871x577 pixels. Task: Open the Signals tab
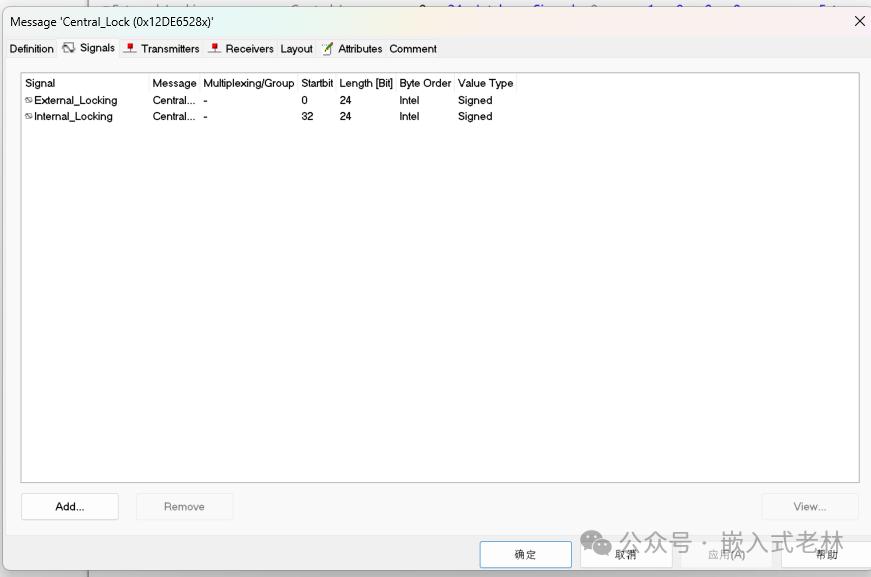(x=89, y=48)
